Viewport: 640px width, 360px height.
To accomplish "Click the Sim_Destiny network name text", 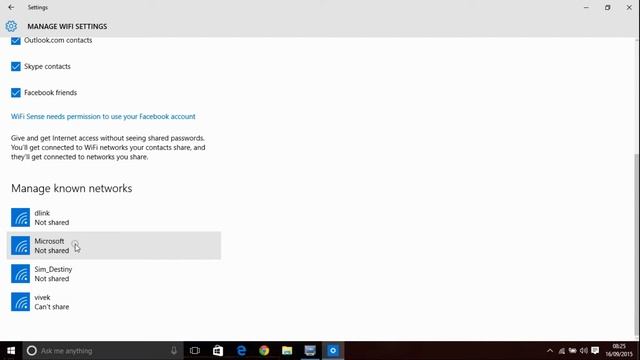I will click(53, 269).
